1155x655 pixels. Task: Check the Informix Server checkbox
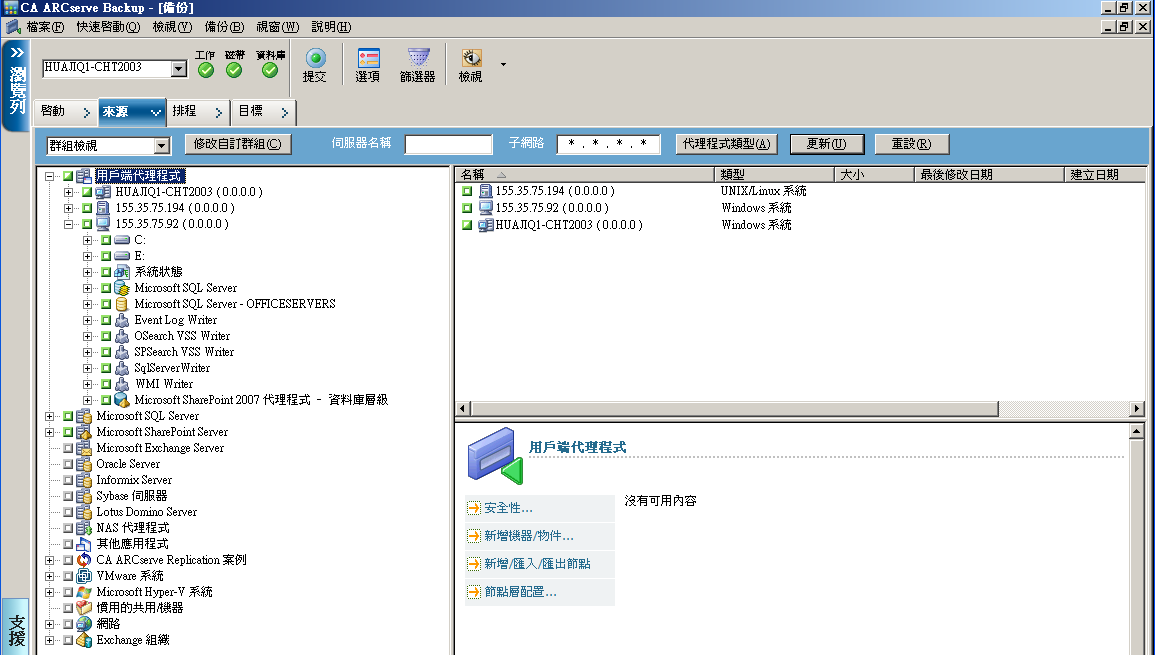[68, 480]
